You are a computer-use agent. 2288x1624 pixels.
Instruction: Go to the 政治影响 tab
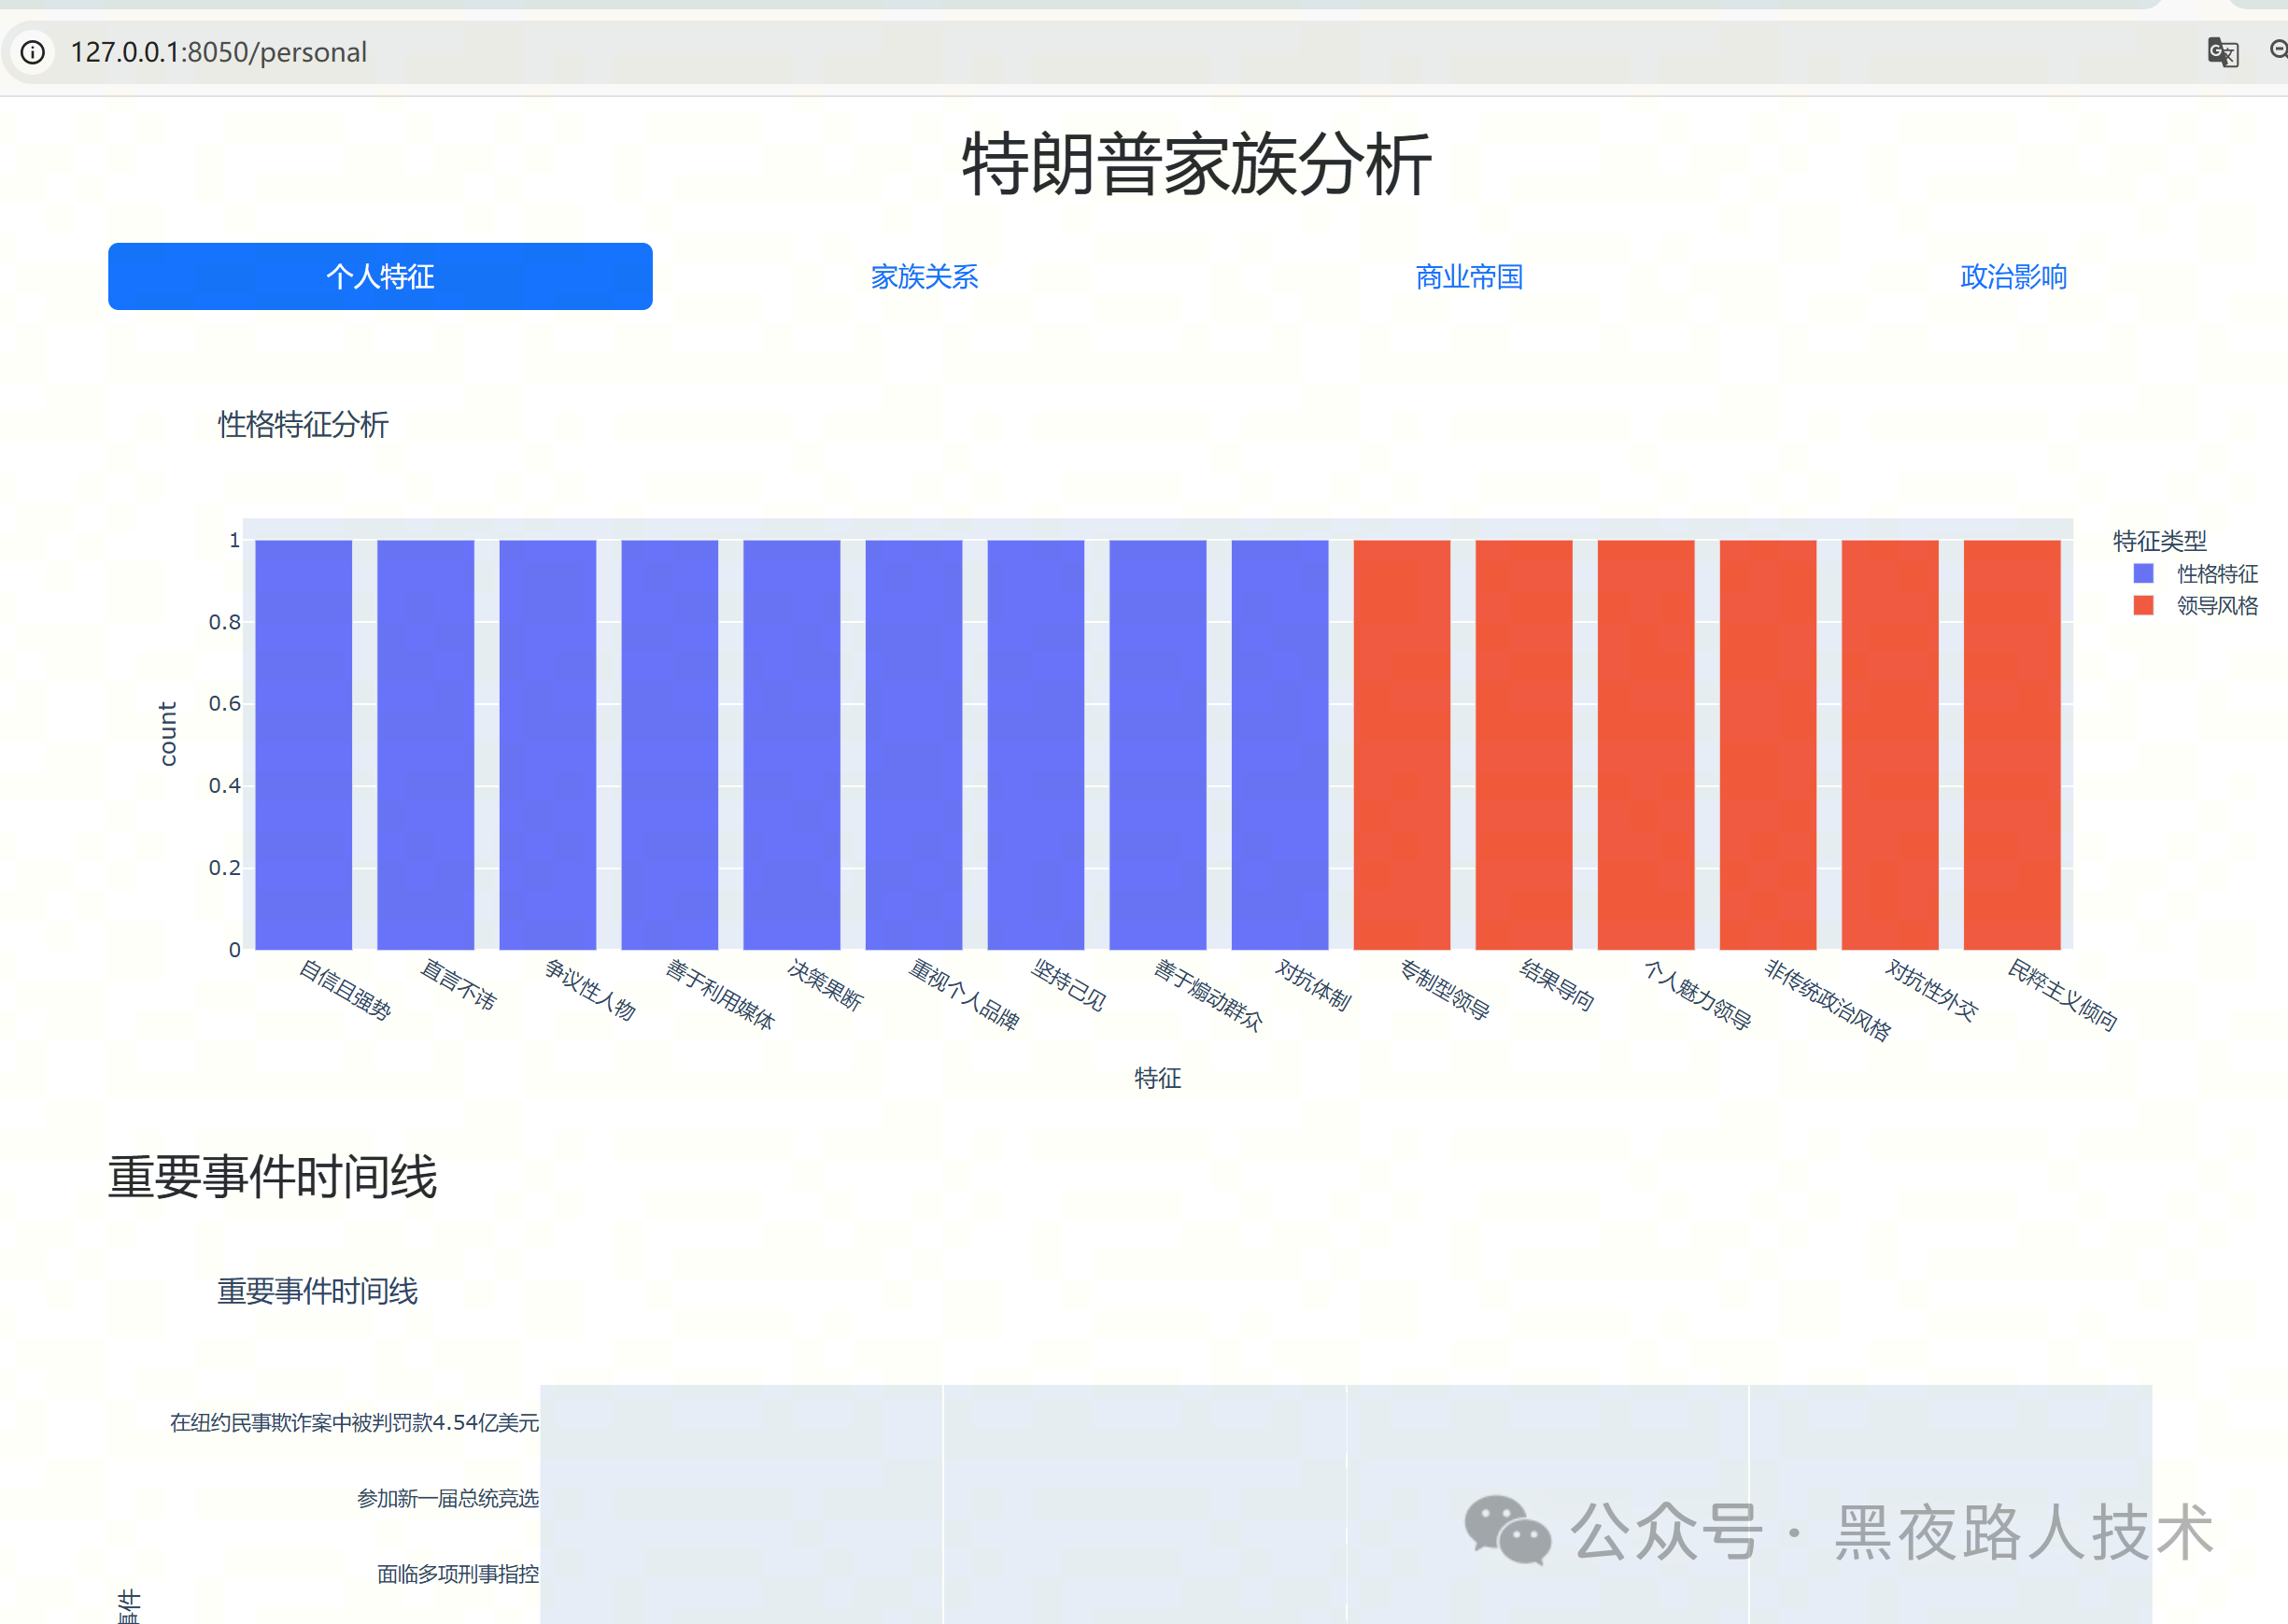[x=2013, y=277]
